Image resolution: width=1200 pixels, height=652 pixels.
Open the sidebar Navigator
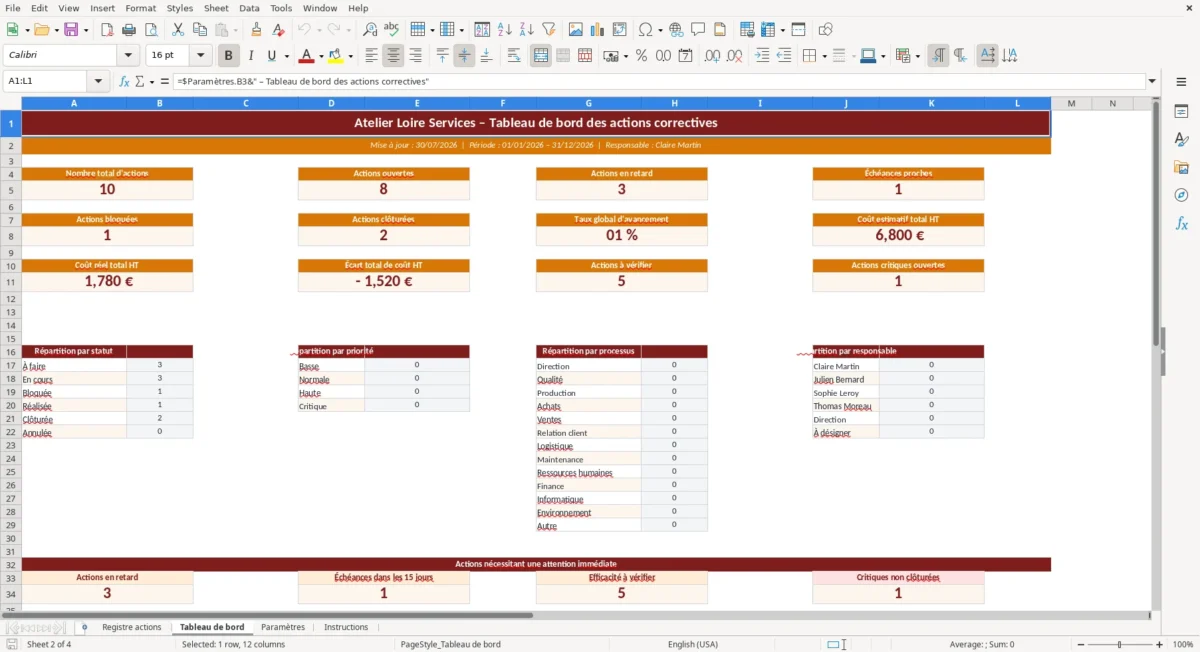1181,195
